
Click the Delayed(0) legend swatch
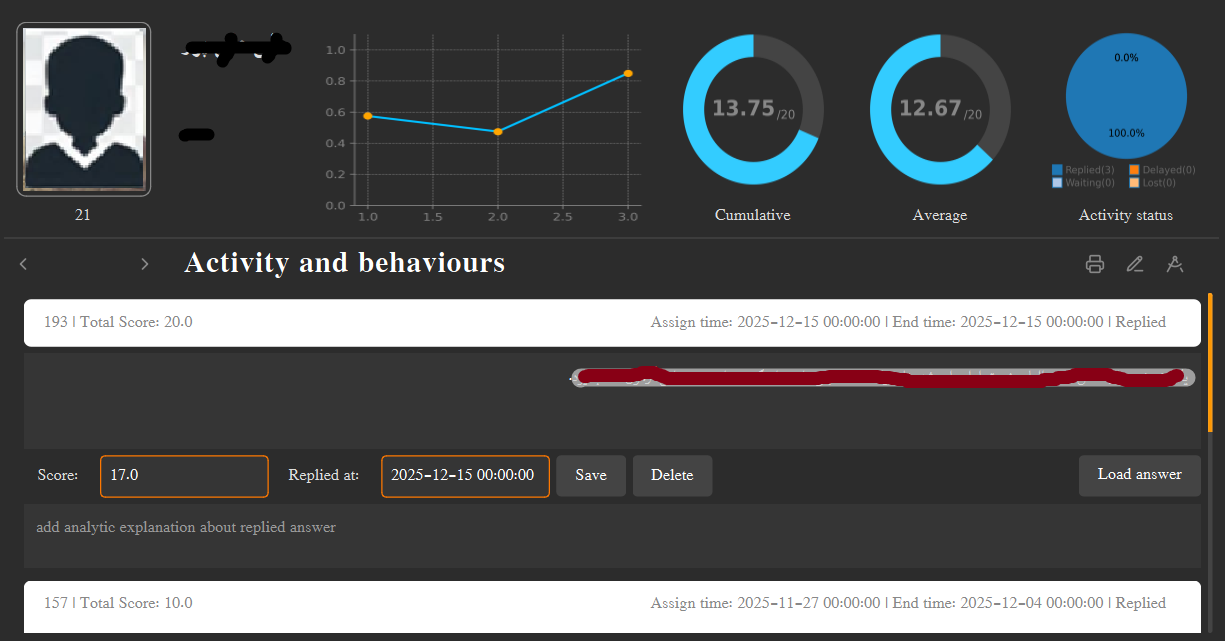1134,170
